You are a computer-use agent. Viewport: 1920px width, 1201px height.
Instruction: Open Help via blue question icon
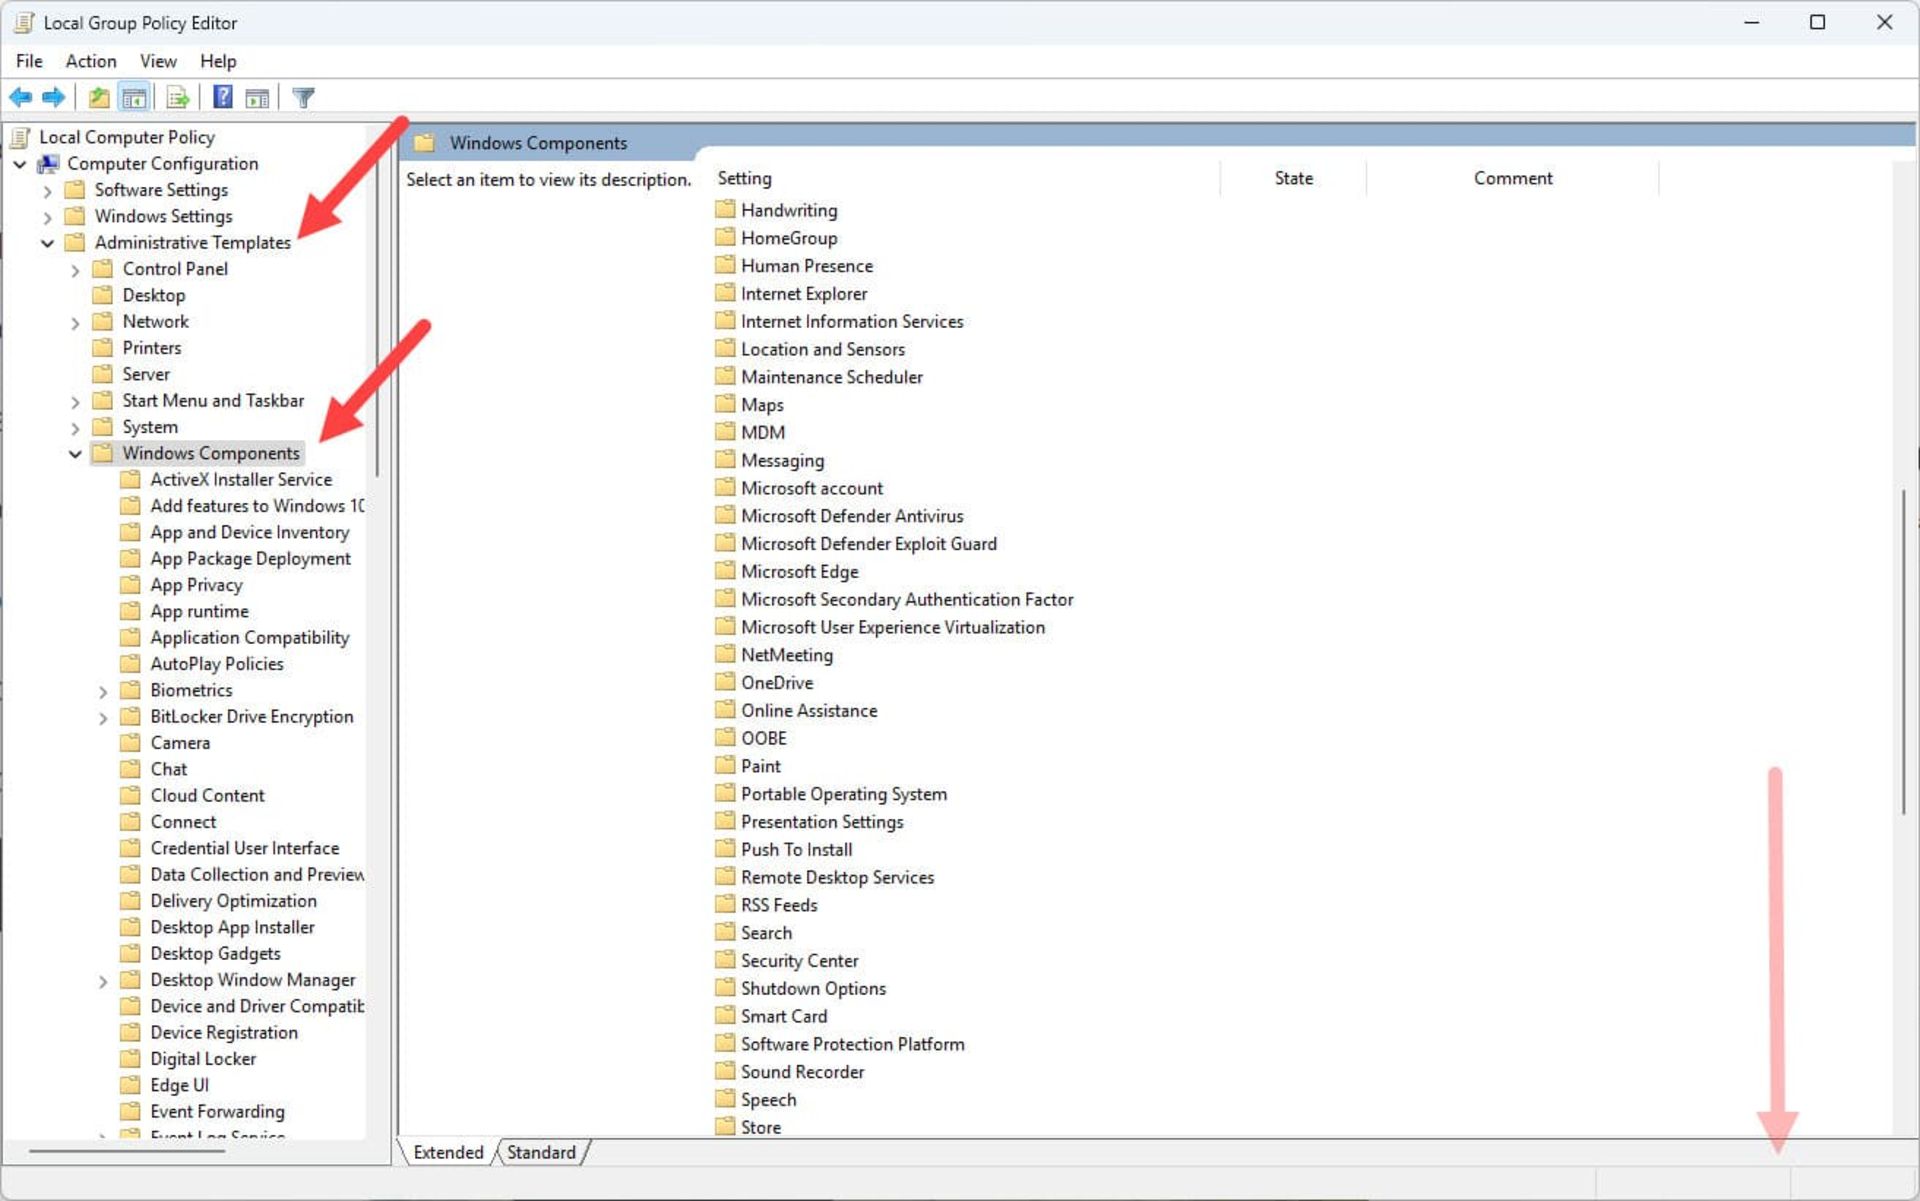[x=222, y=97]
